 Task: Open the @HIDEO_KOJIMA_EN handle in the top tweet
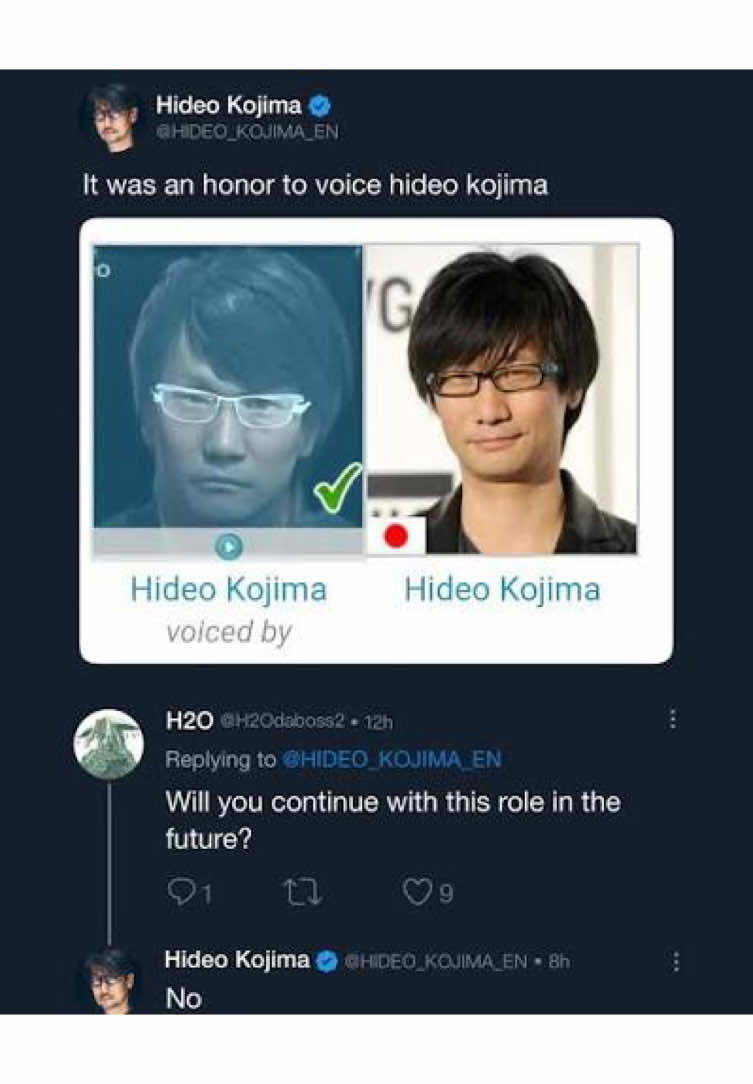click(x=248, y=131)
